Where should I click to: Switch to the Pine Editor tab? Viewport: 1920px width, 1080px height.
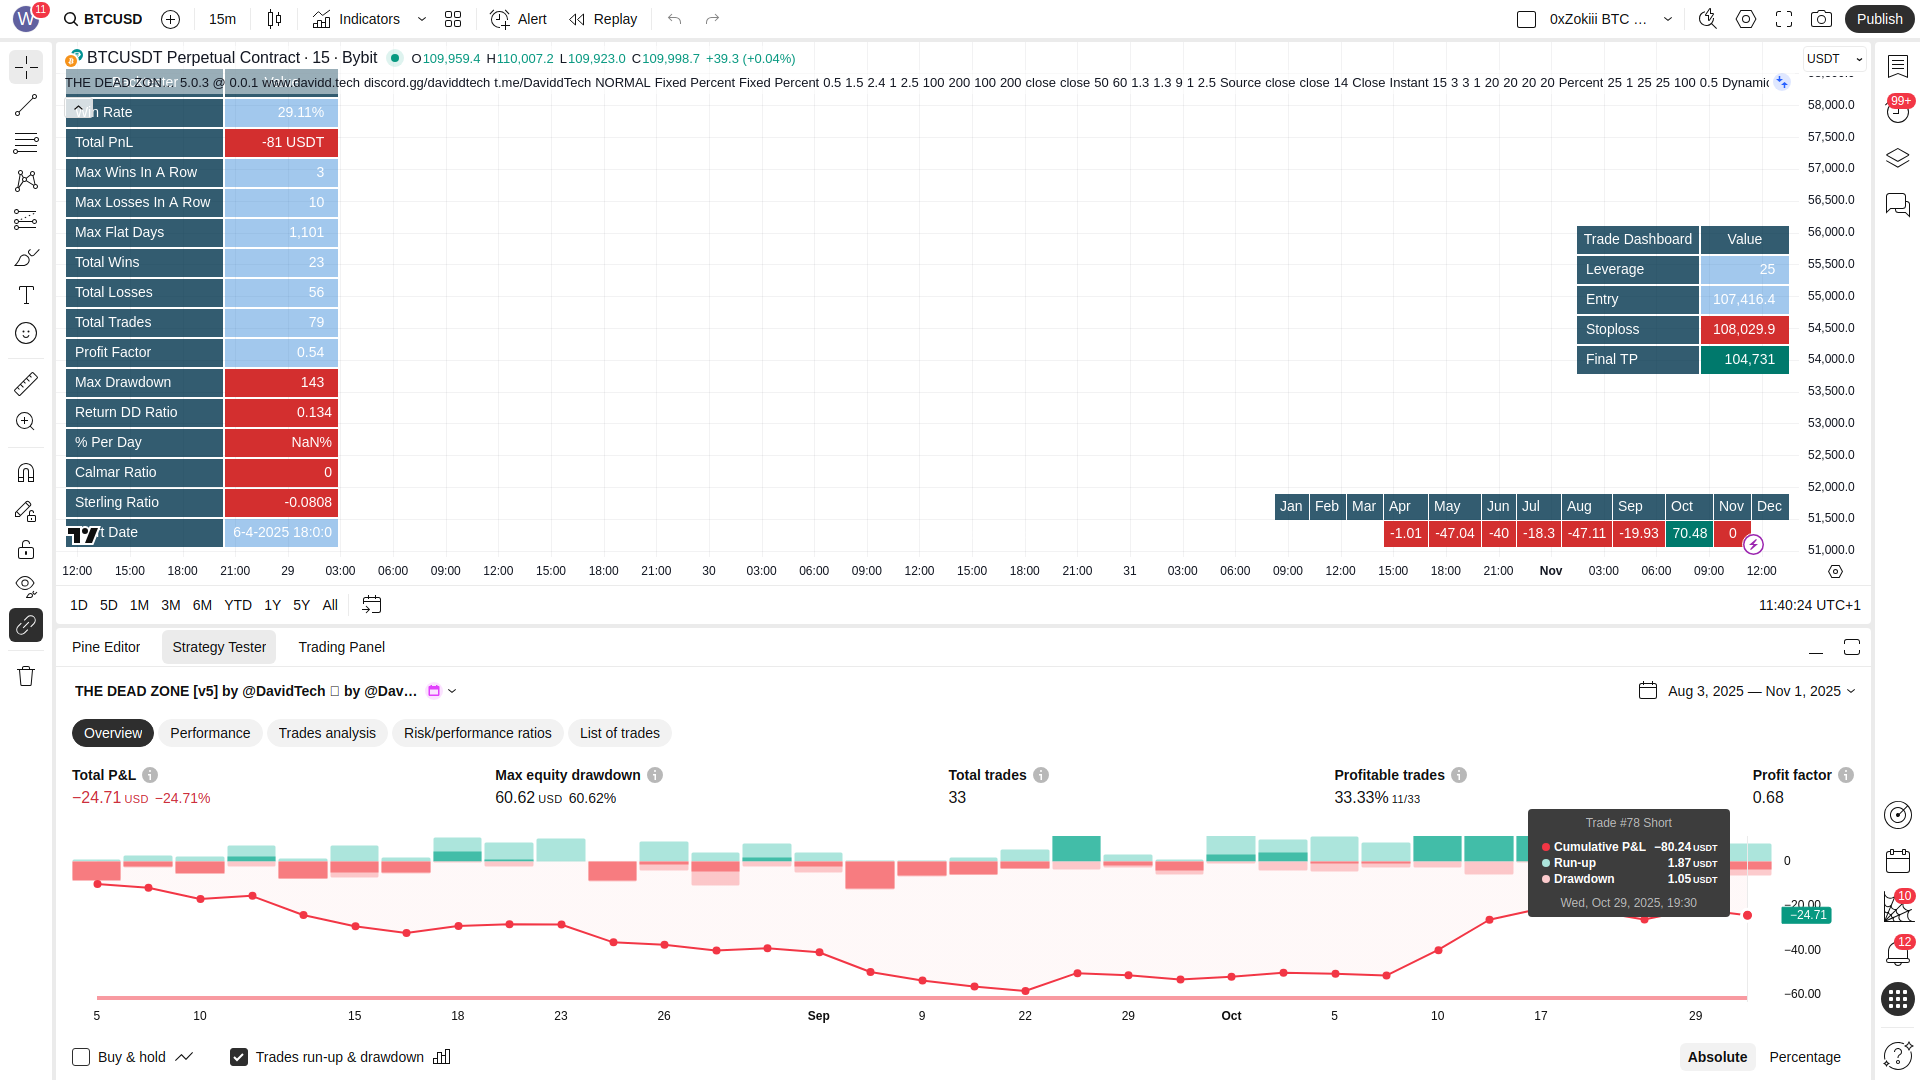point(106,647)
